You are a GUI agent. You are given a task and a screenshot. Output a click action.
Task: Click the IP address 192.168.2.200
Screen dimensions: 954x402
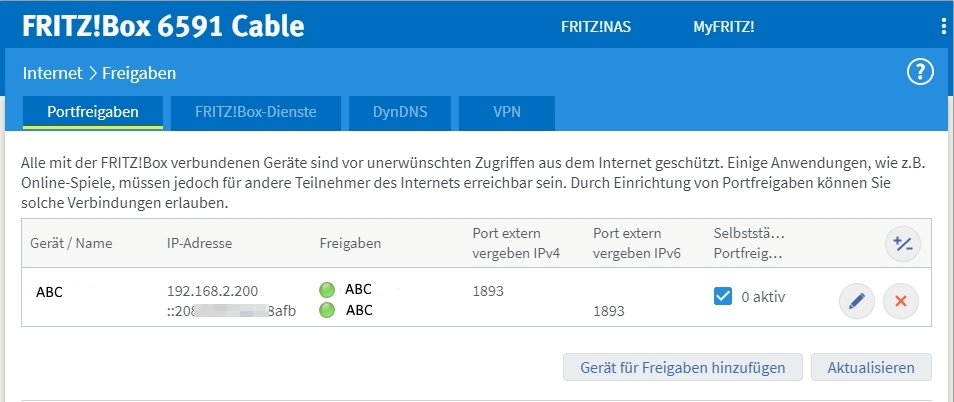[x=213, y=291]
